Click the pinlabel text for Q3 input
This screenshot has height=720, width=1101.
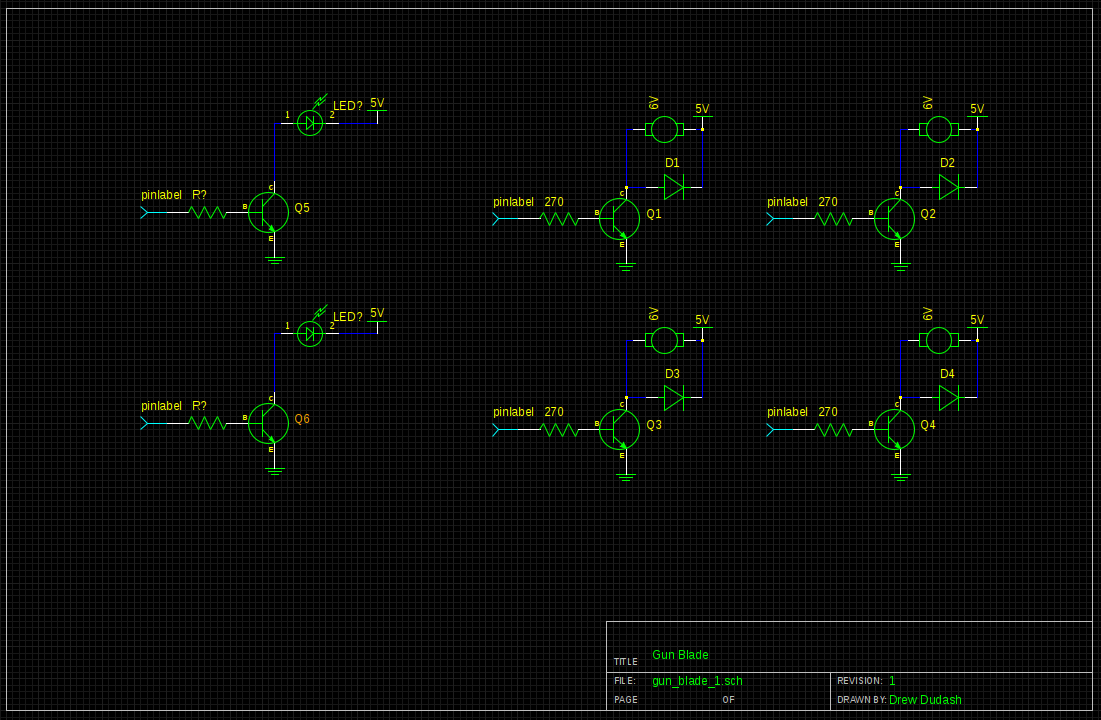[513, 412]
